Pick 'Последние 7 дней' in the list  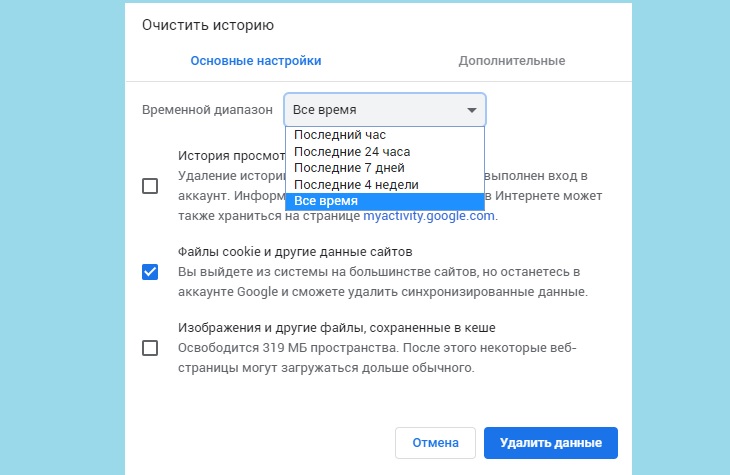click(x=350, y=168)
